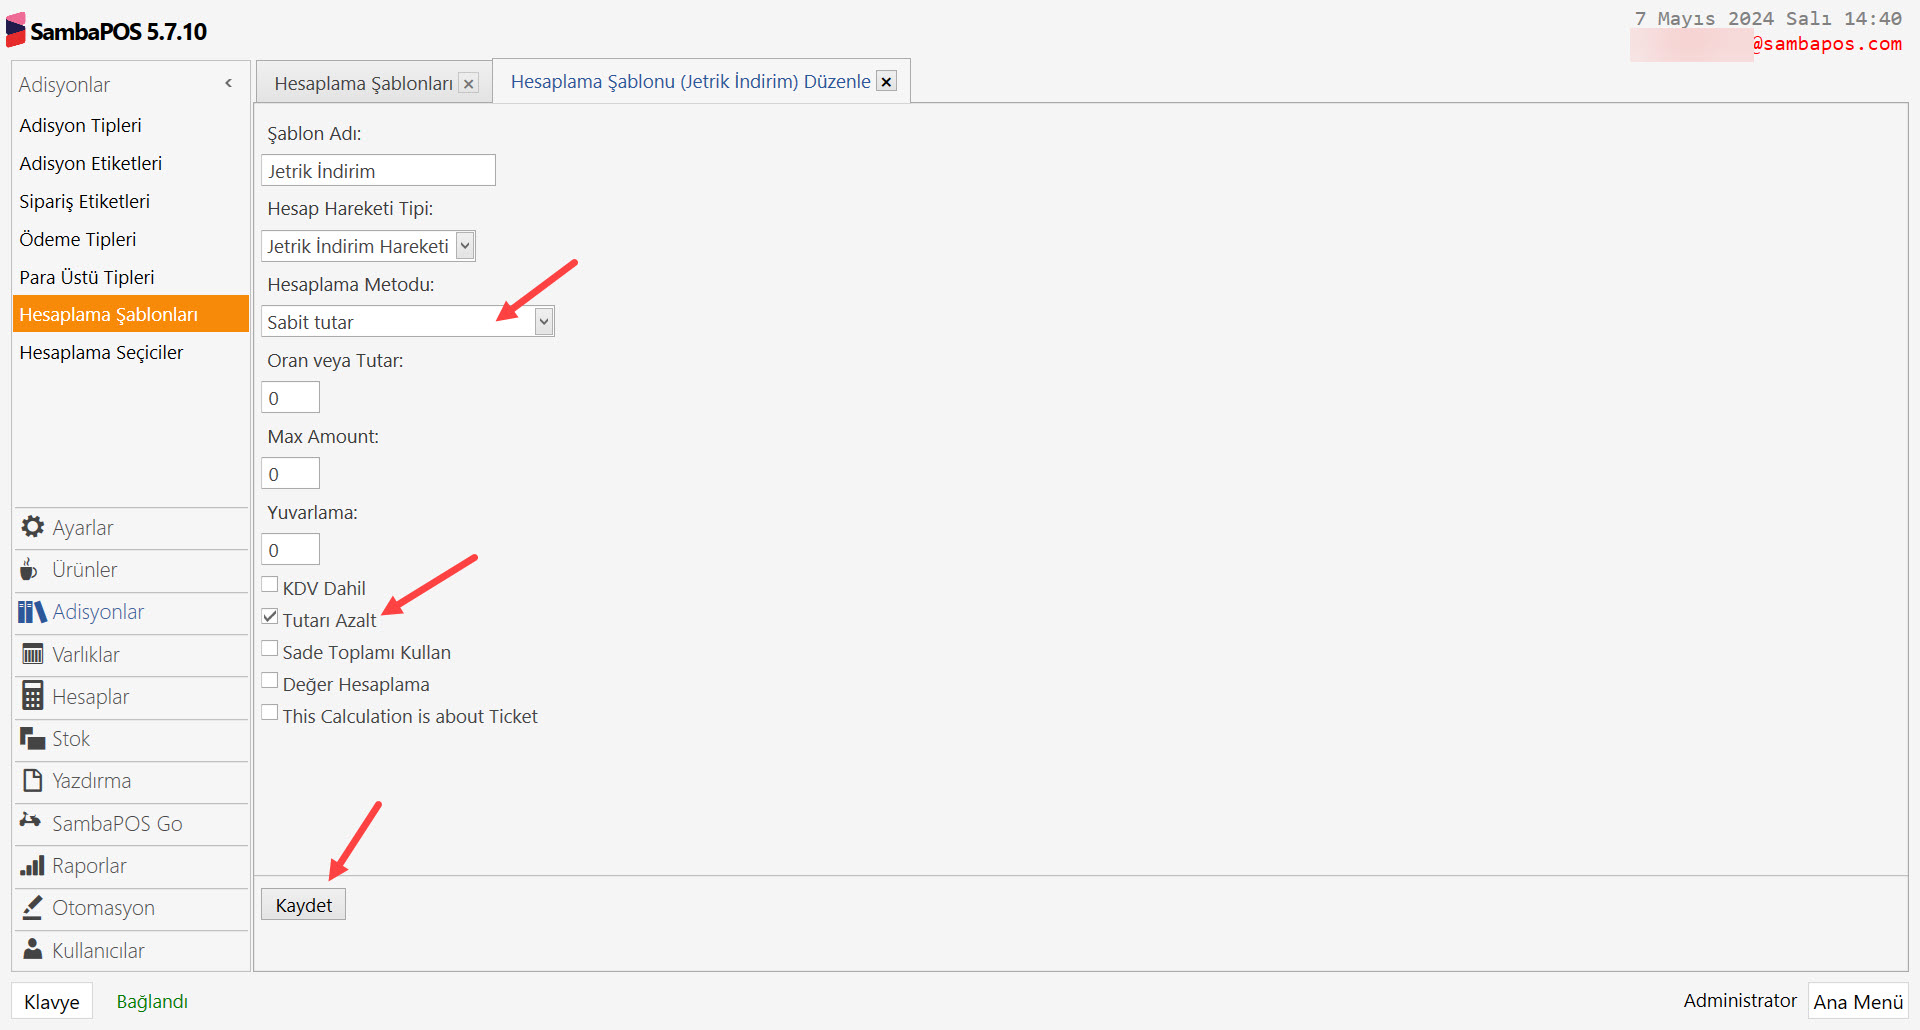The height and width of the screenshot is (1030, 1920).
Task: Open the Yazdırma page icon
Action: click(33, 781)
